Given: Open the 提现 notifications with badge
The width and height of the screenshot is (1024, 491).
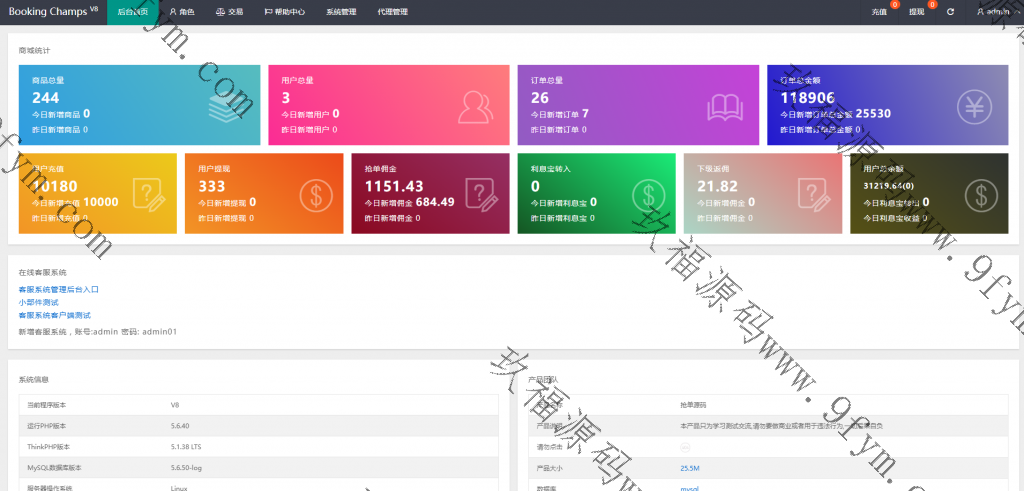Looking at the screenshot, I should point(916,12).
